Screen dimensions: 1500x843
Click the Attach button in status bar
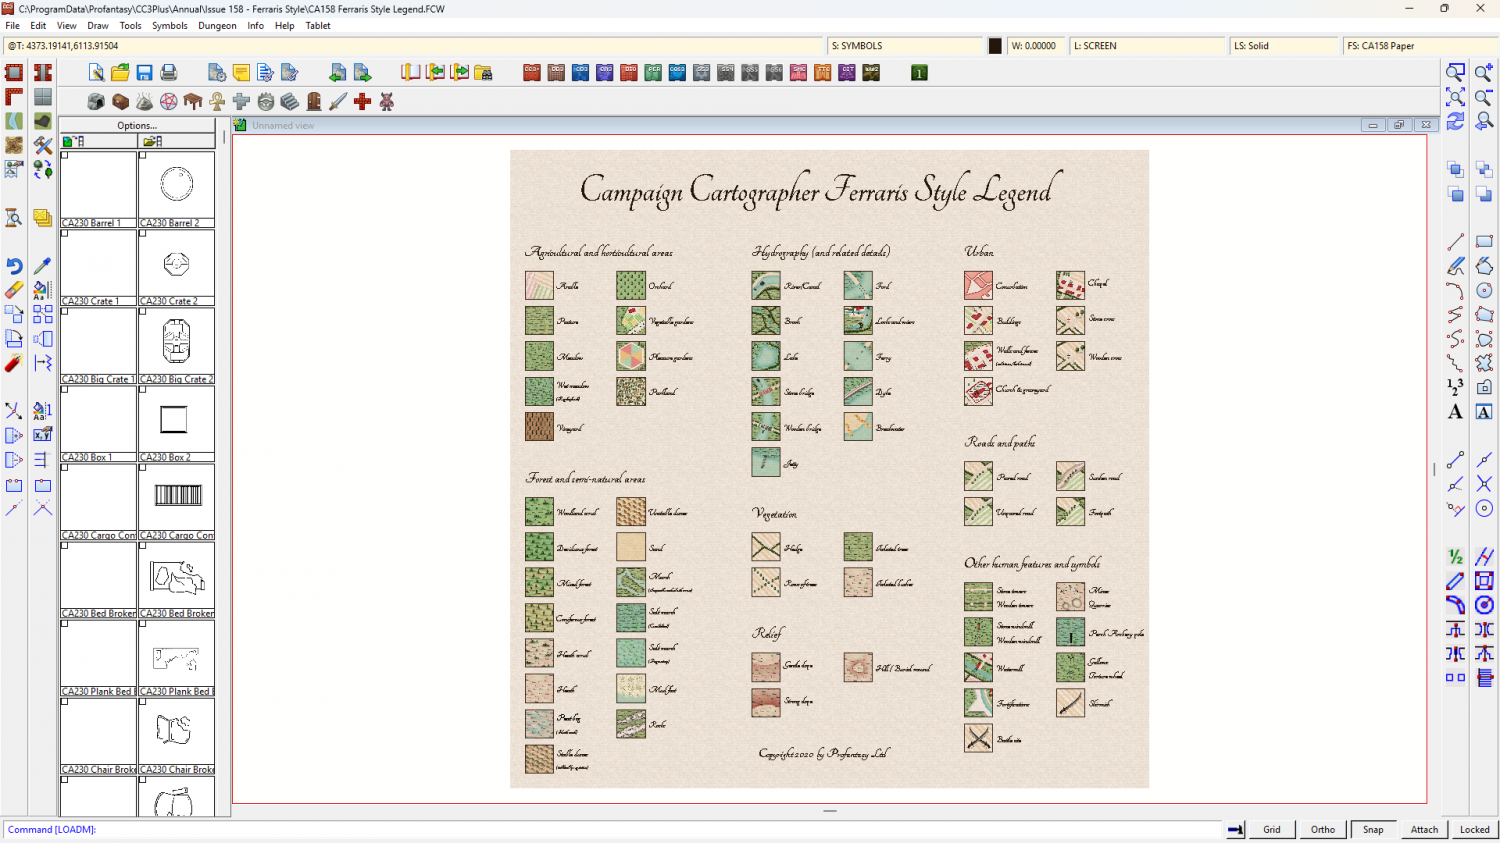coord(1424,829)
